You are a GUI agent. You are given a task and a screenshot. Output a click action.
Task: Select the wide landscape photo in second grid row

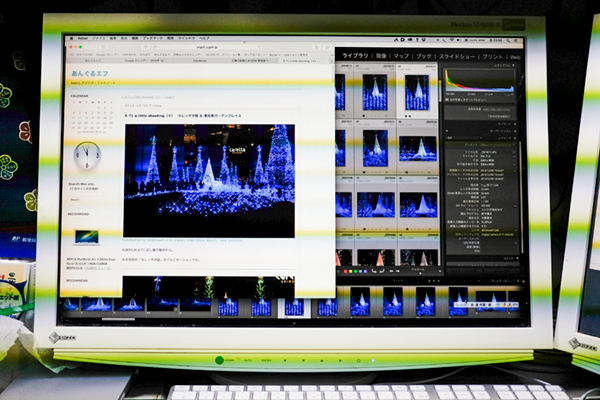pyautogui.click(x=418, y=149)
